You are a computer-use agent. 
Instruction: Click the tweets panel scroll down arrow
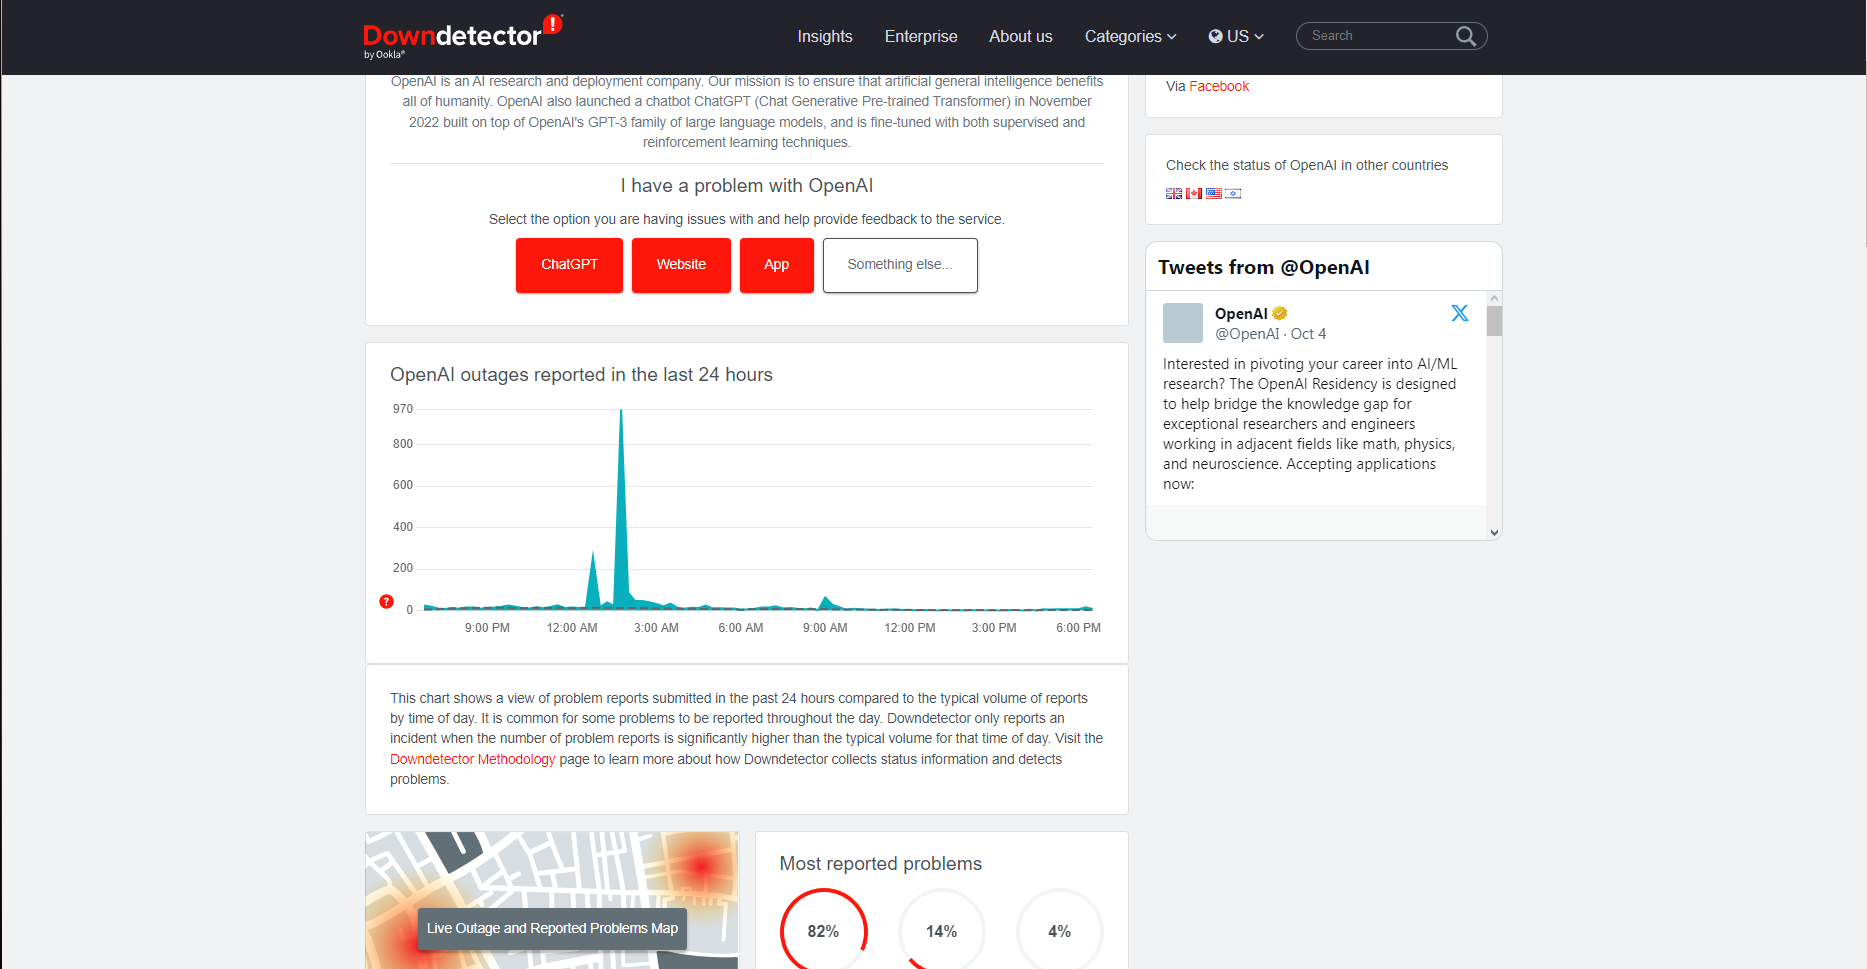coord(1494,533)
